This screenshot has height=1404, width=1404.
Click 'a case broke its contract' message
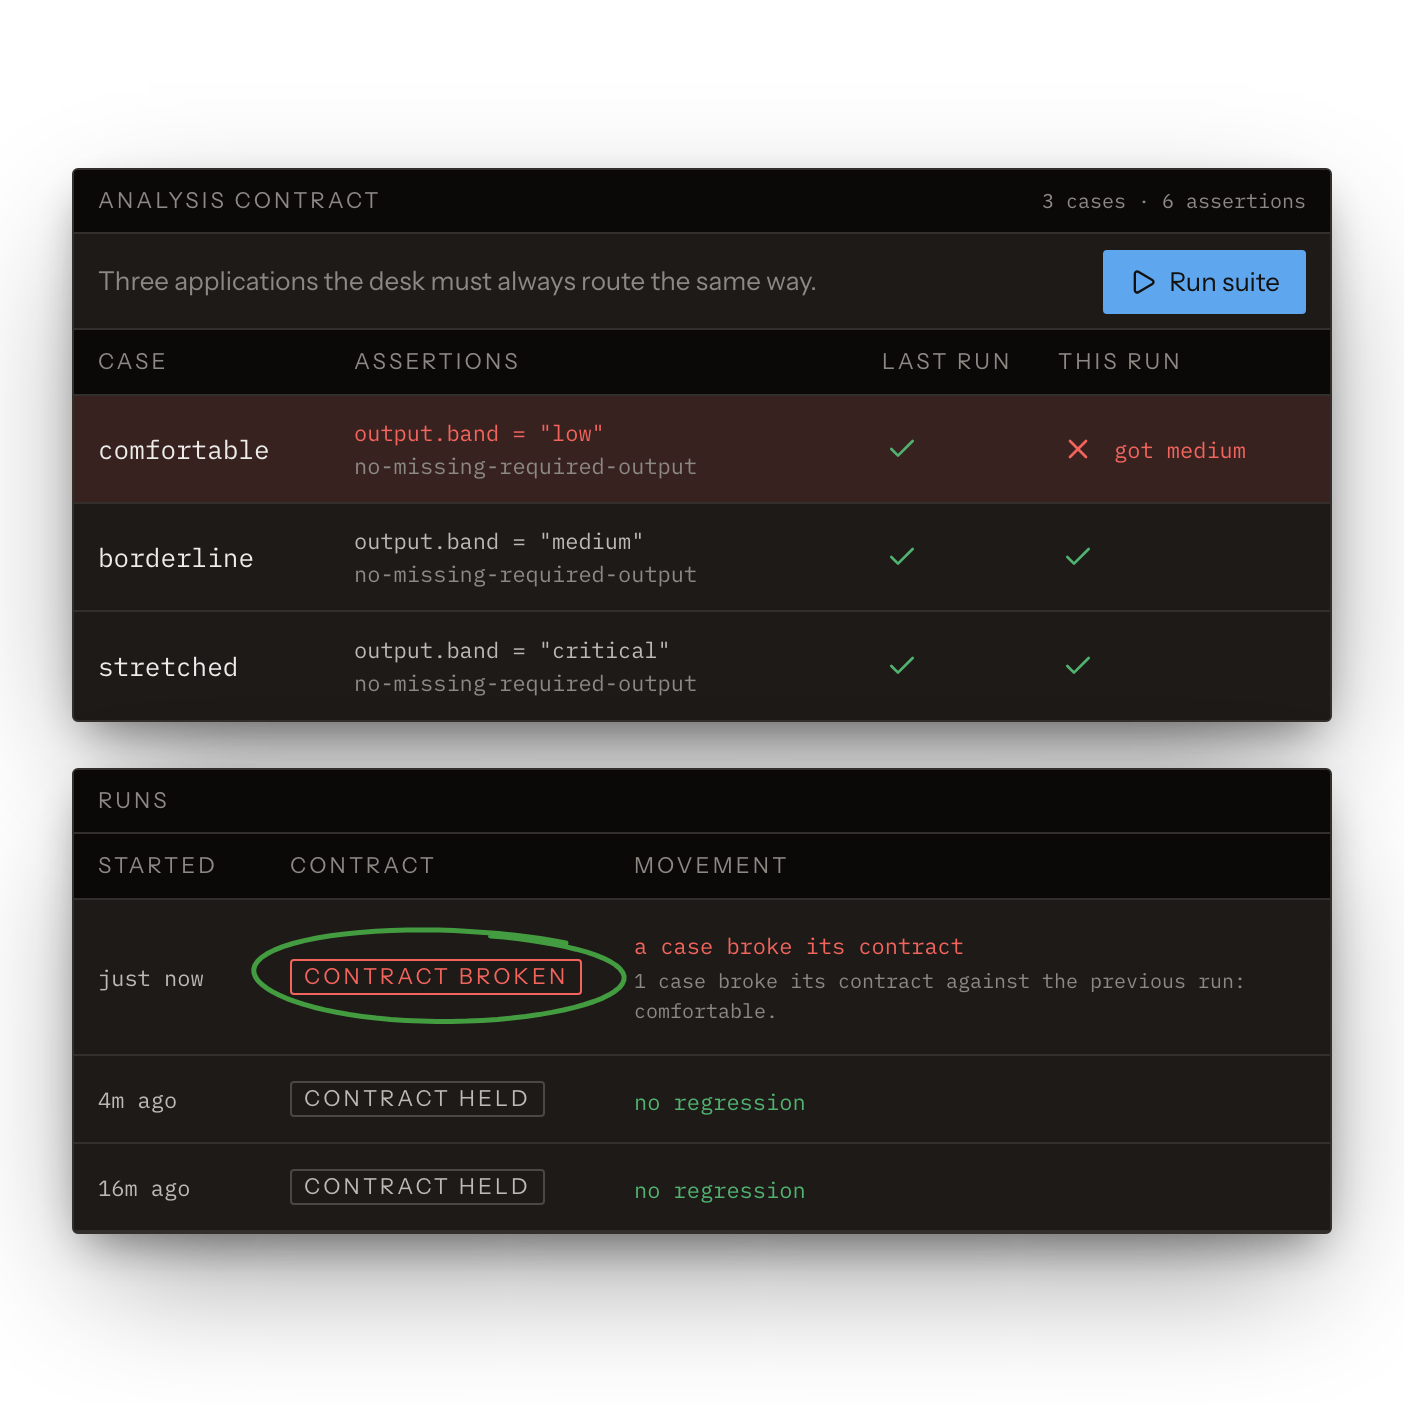pyautogui.click(x=799, y=947)
